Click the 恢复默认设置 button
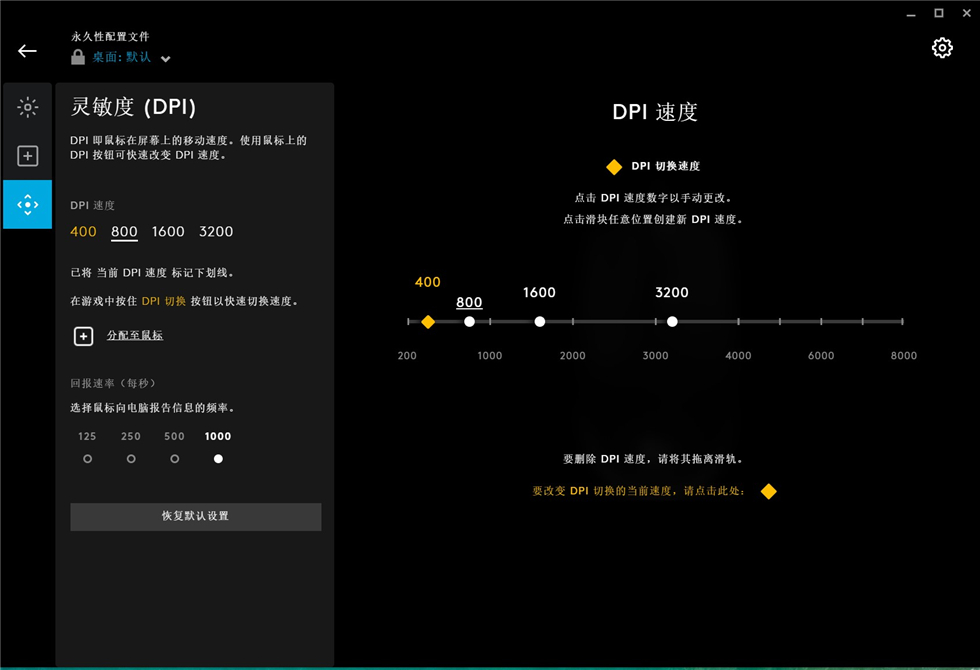 coord(195,516)
